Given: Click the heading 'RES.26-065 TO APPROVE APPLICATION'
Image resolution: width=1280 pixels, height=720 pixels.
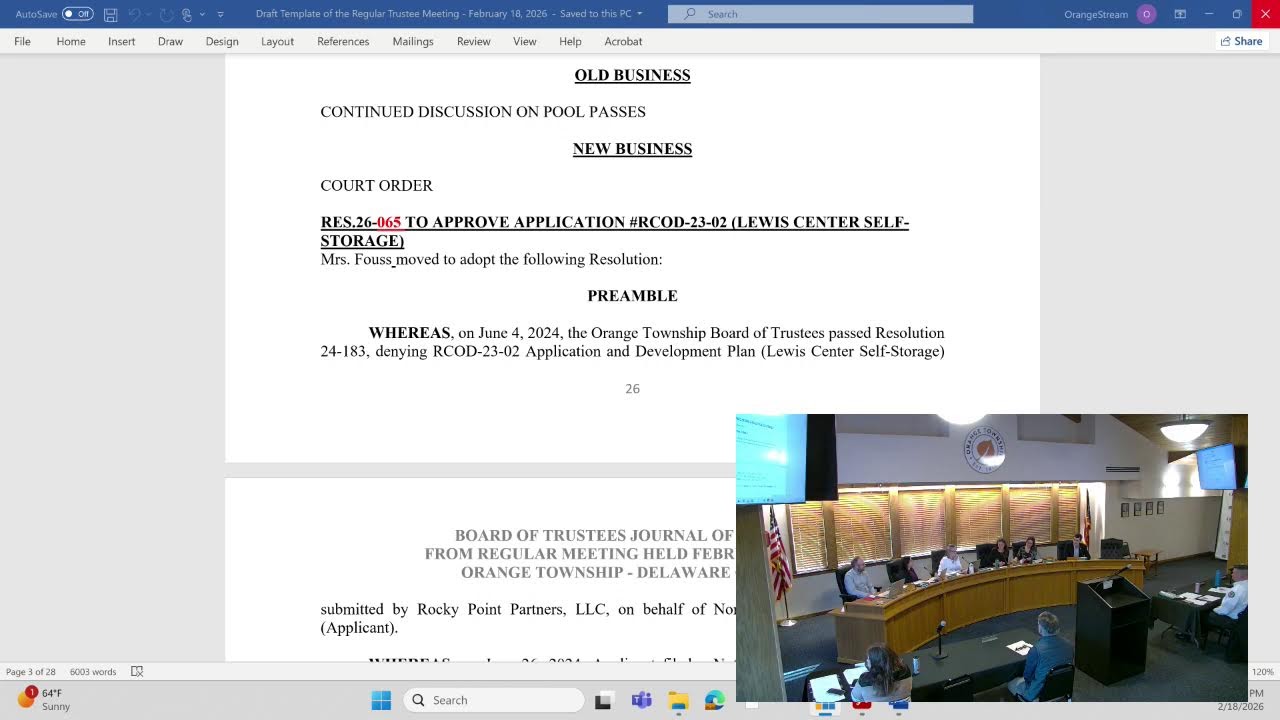Looking at the screenshot, I should tap(614, 231).
